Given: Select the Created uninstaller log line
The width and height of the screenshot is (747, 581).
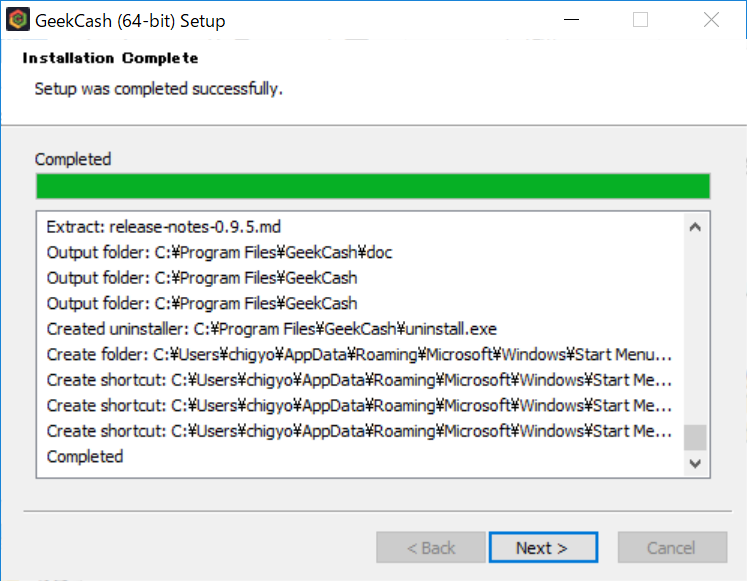Looking at the screenshot, I should [x=271, y=329].
